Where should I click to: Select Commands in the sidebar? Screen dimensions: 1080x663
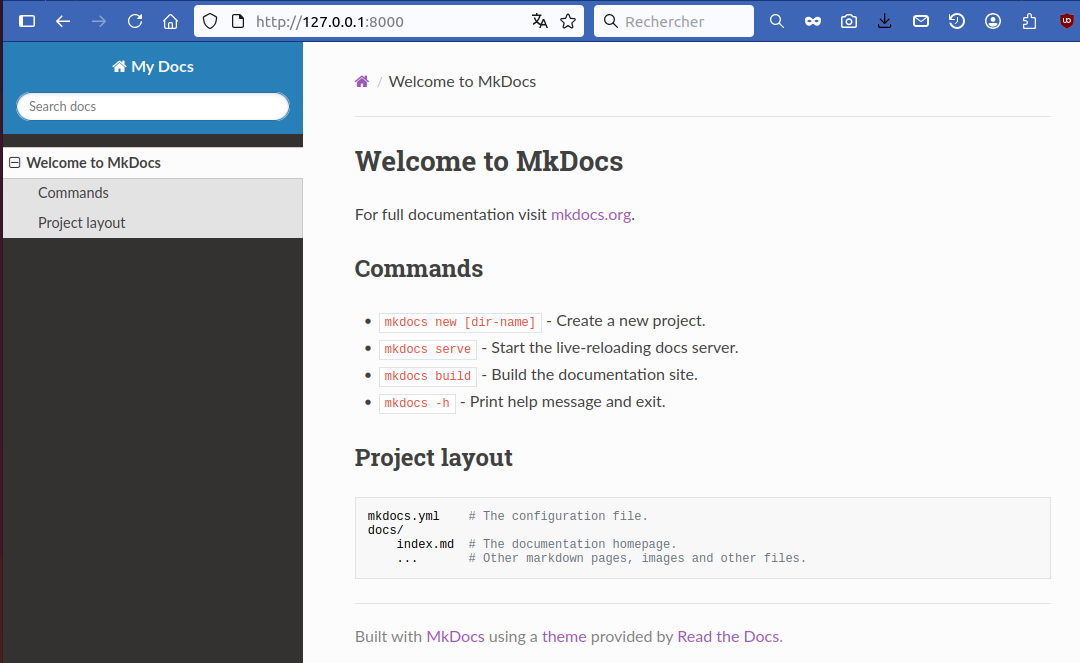click(x=73, y=193)
